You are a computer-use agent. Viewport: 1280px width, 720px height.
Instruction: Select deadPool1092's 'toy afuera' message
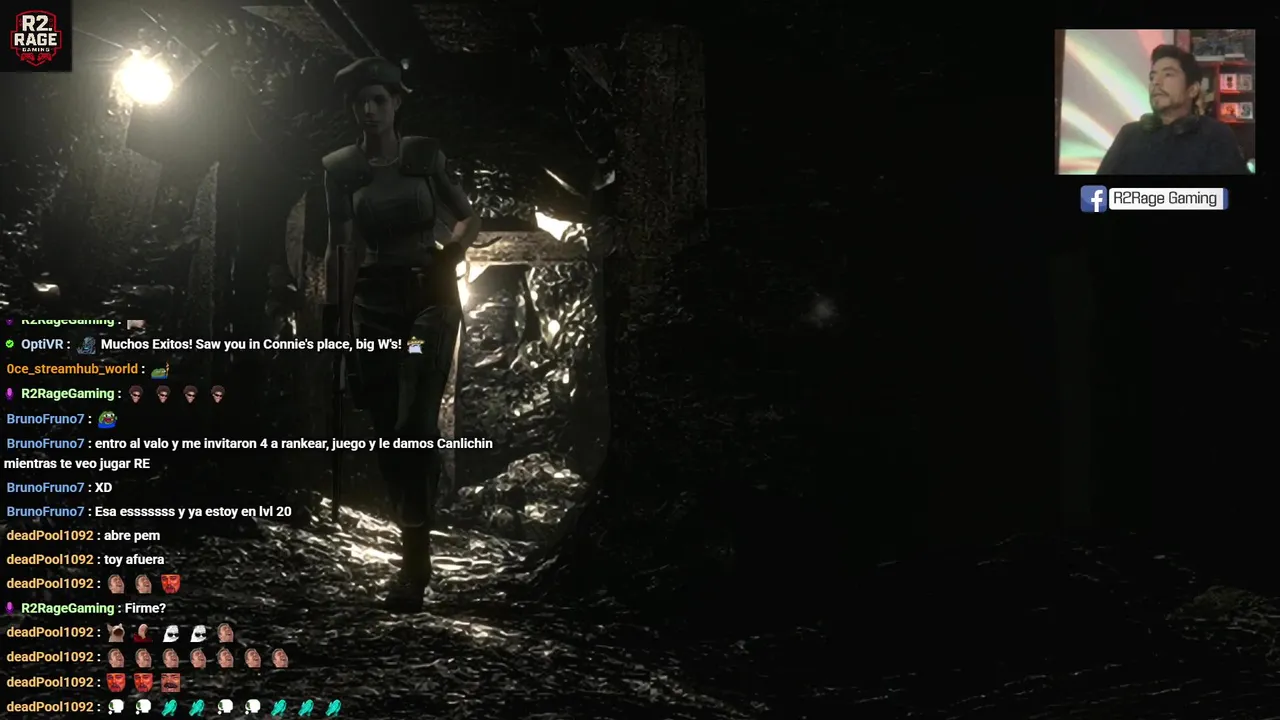(x=134, y=559)
